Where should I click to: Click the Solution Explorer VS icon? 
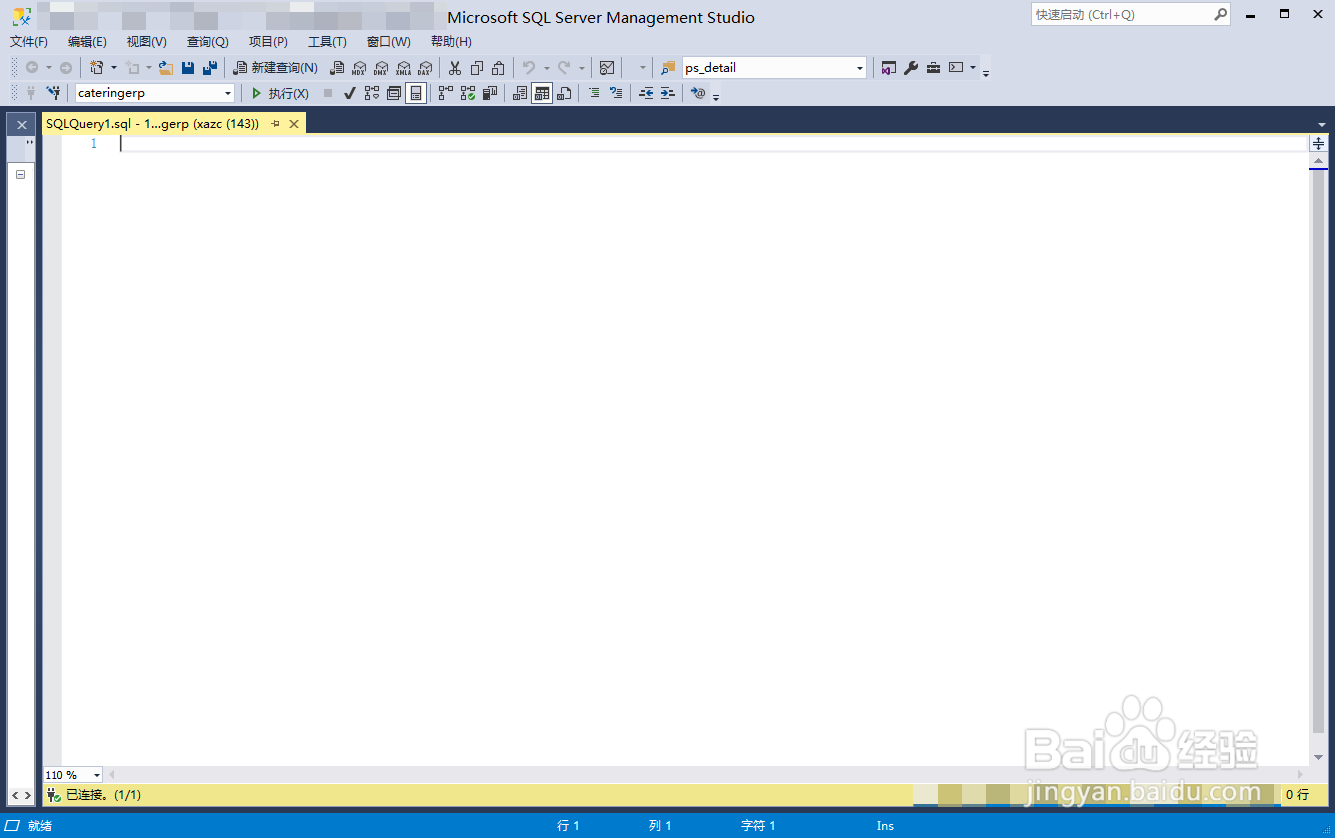[x=888, y=68]
